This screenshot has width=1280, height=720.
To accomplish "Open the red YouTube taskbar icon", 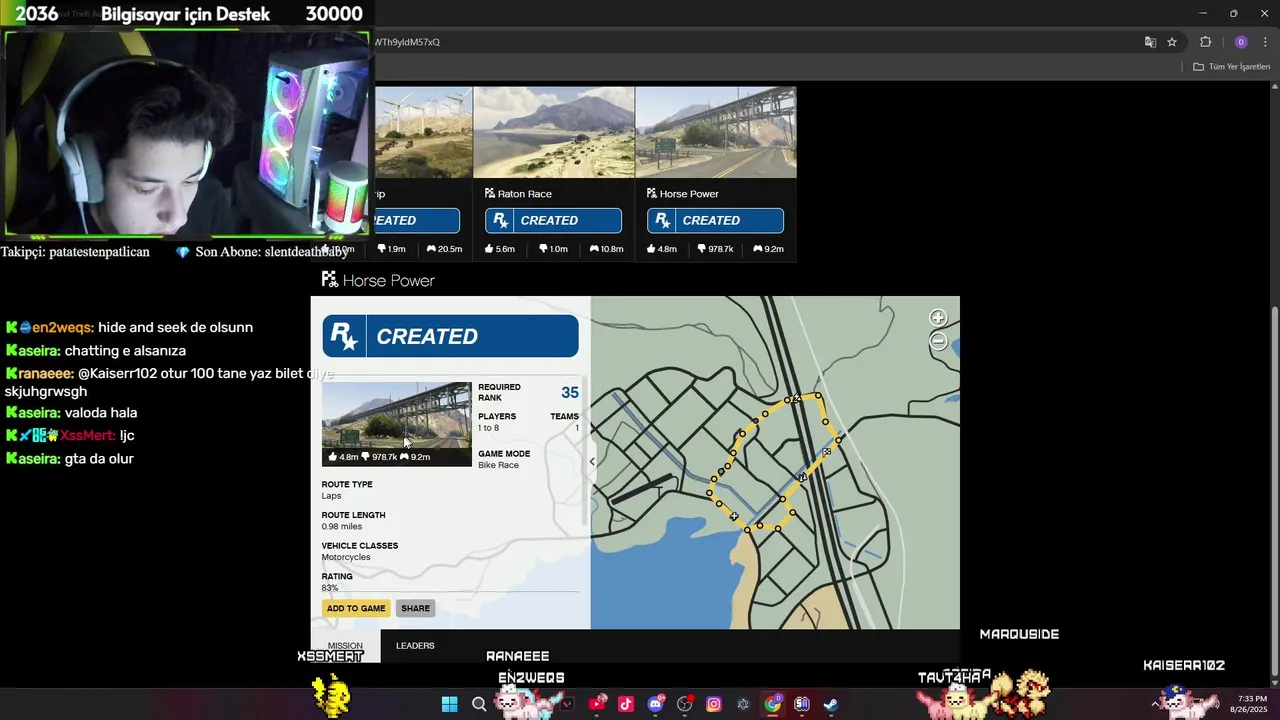I will (597, 704).
